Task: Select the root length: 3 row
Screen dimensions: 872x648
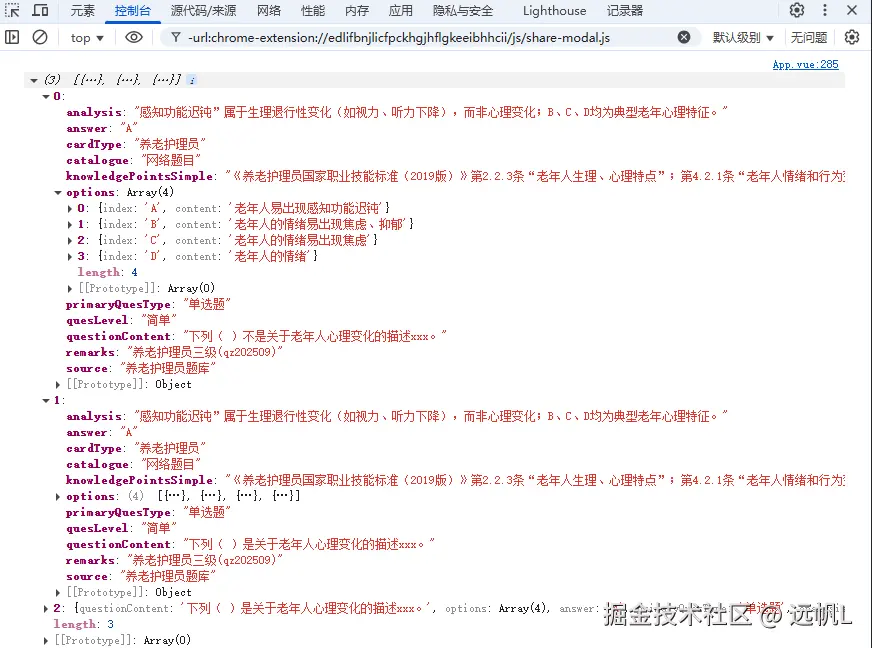Action: [x=83, y=625]
